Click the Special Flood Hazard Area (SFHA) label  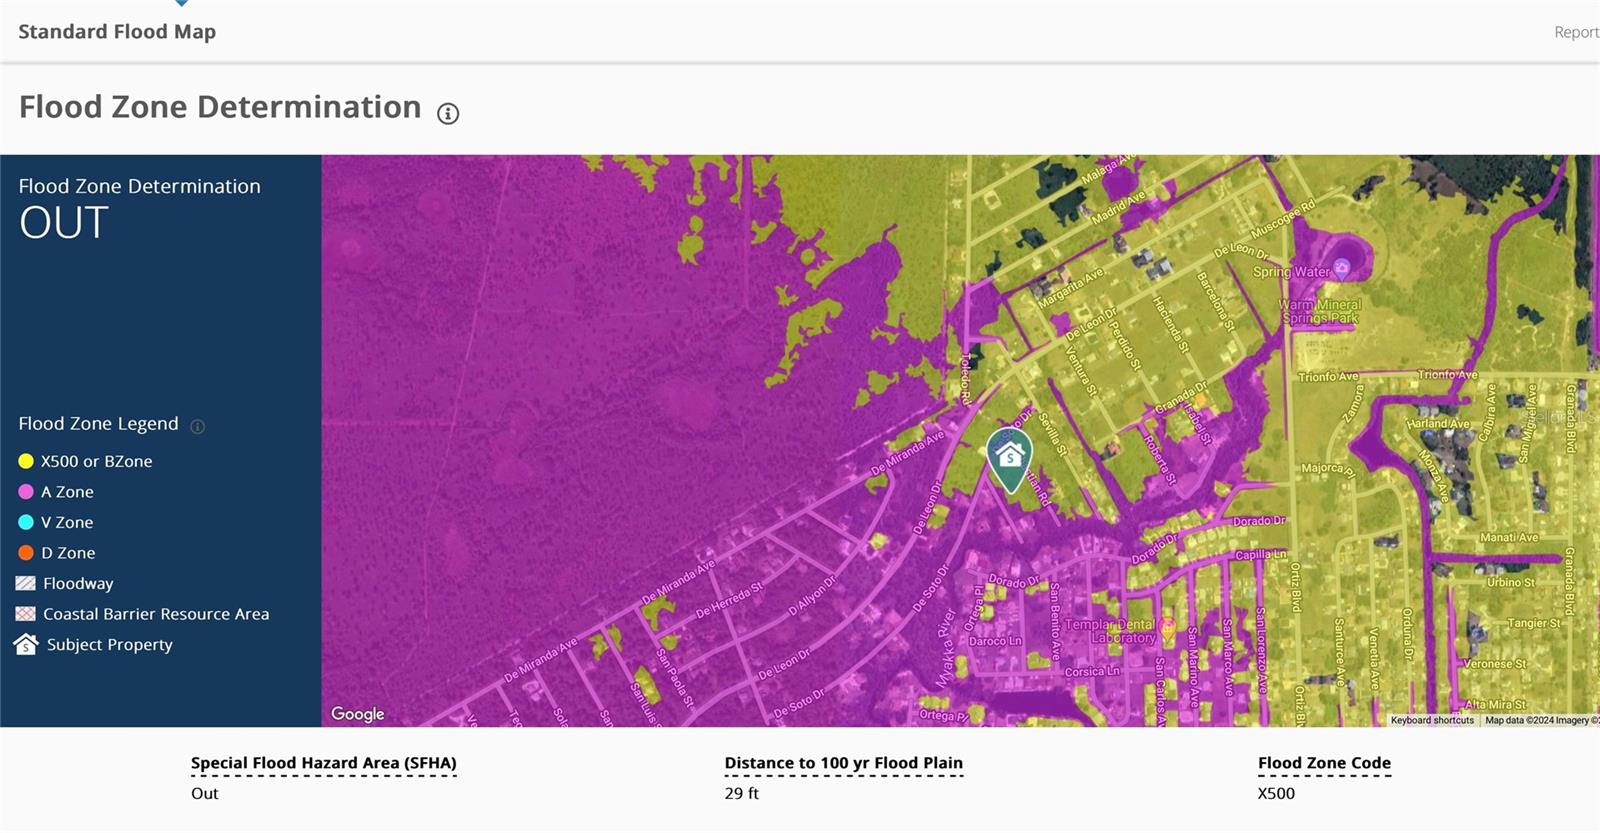[x=323, y=763]
